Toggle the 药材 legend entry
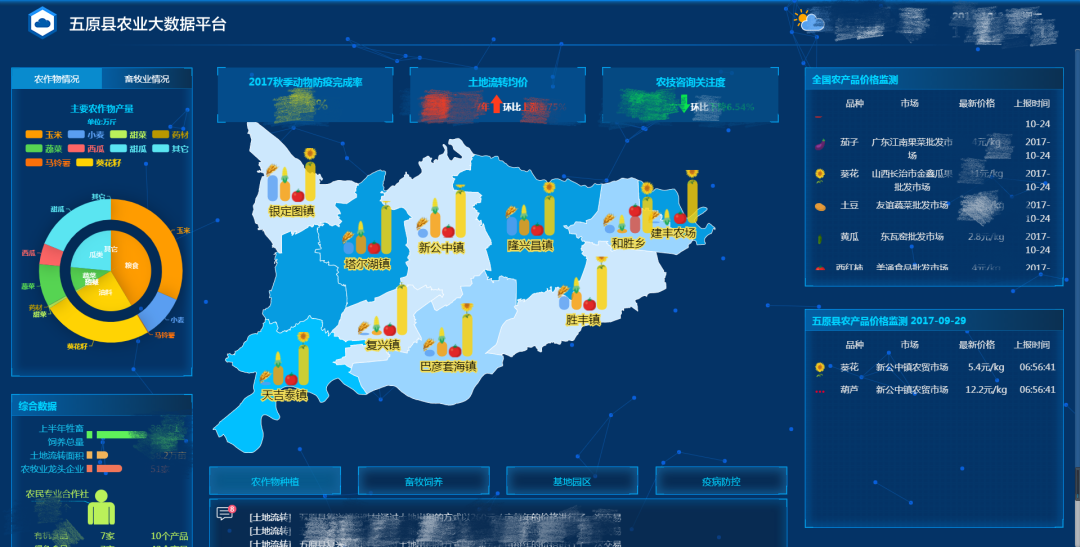The width and height of the screenshot is (1080, 547). 169,135
